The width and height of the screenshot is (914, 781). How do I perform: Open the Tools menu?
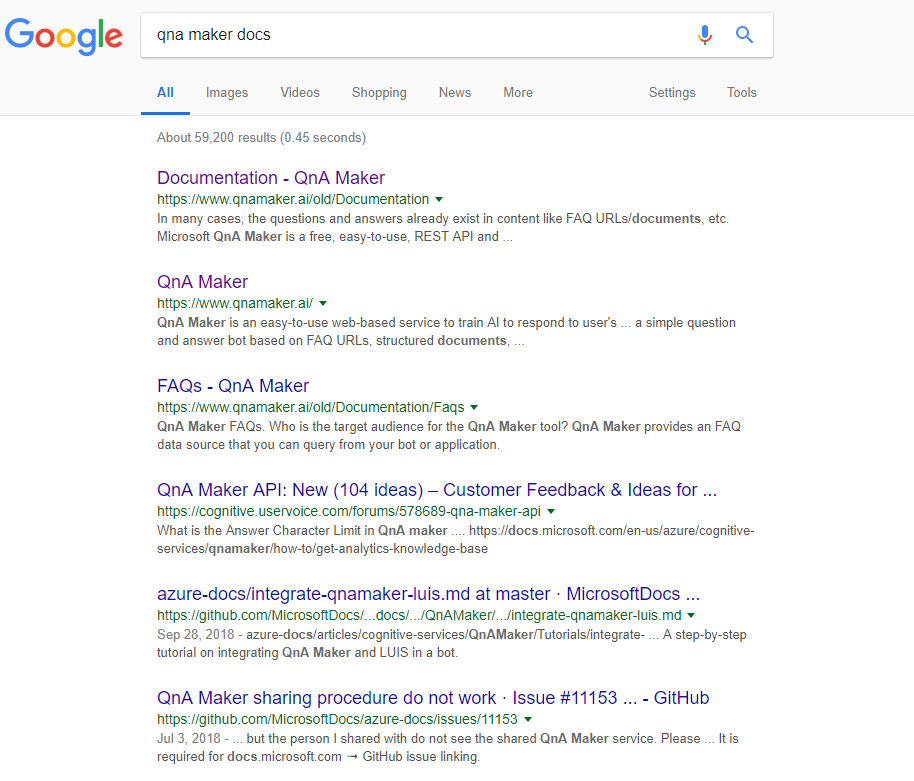coord(741,92)
